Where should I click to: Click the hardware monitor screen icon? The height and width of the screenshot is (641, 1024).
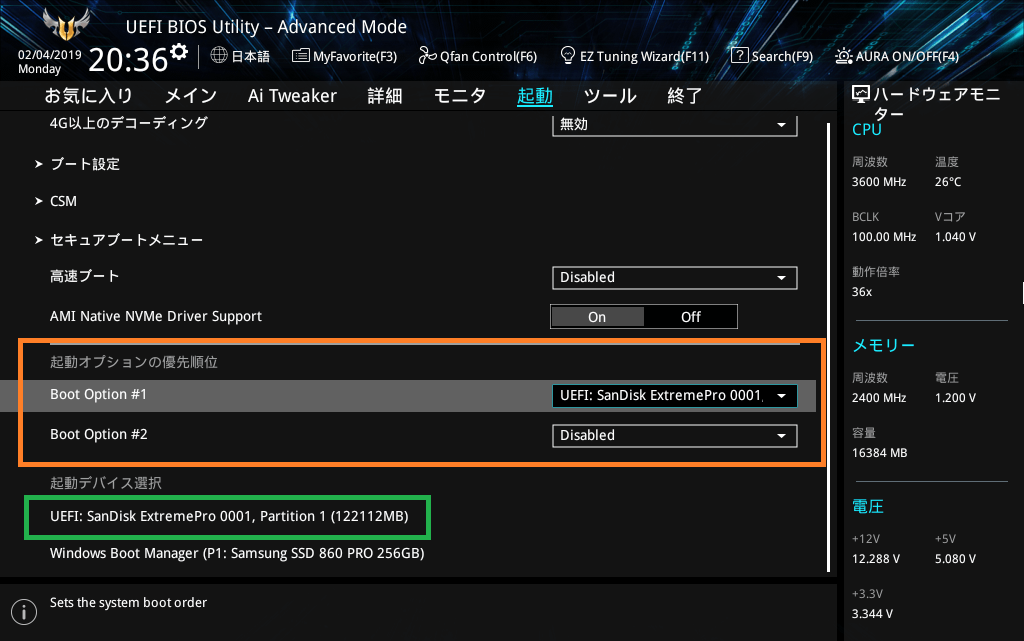pos(861,95)
